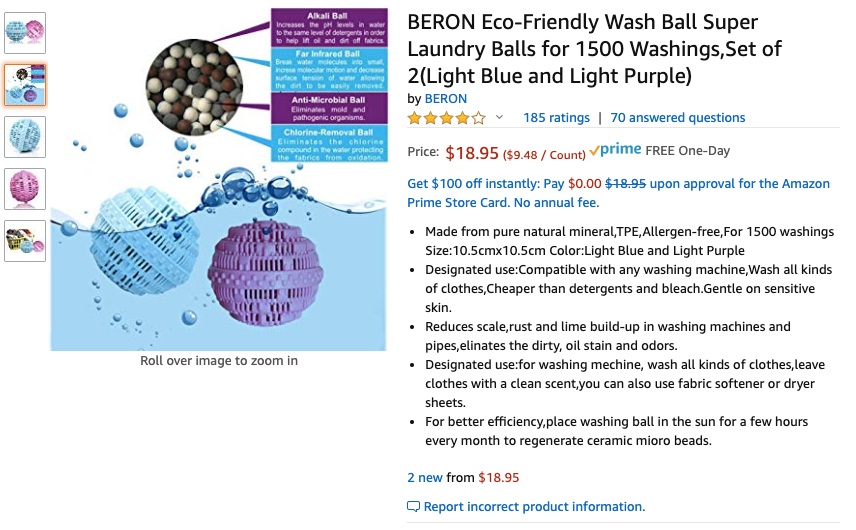View the 185 ratings link
The image size is (856, 530).
[556, 117]
